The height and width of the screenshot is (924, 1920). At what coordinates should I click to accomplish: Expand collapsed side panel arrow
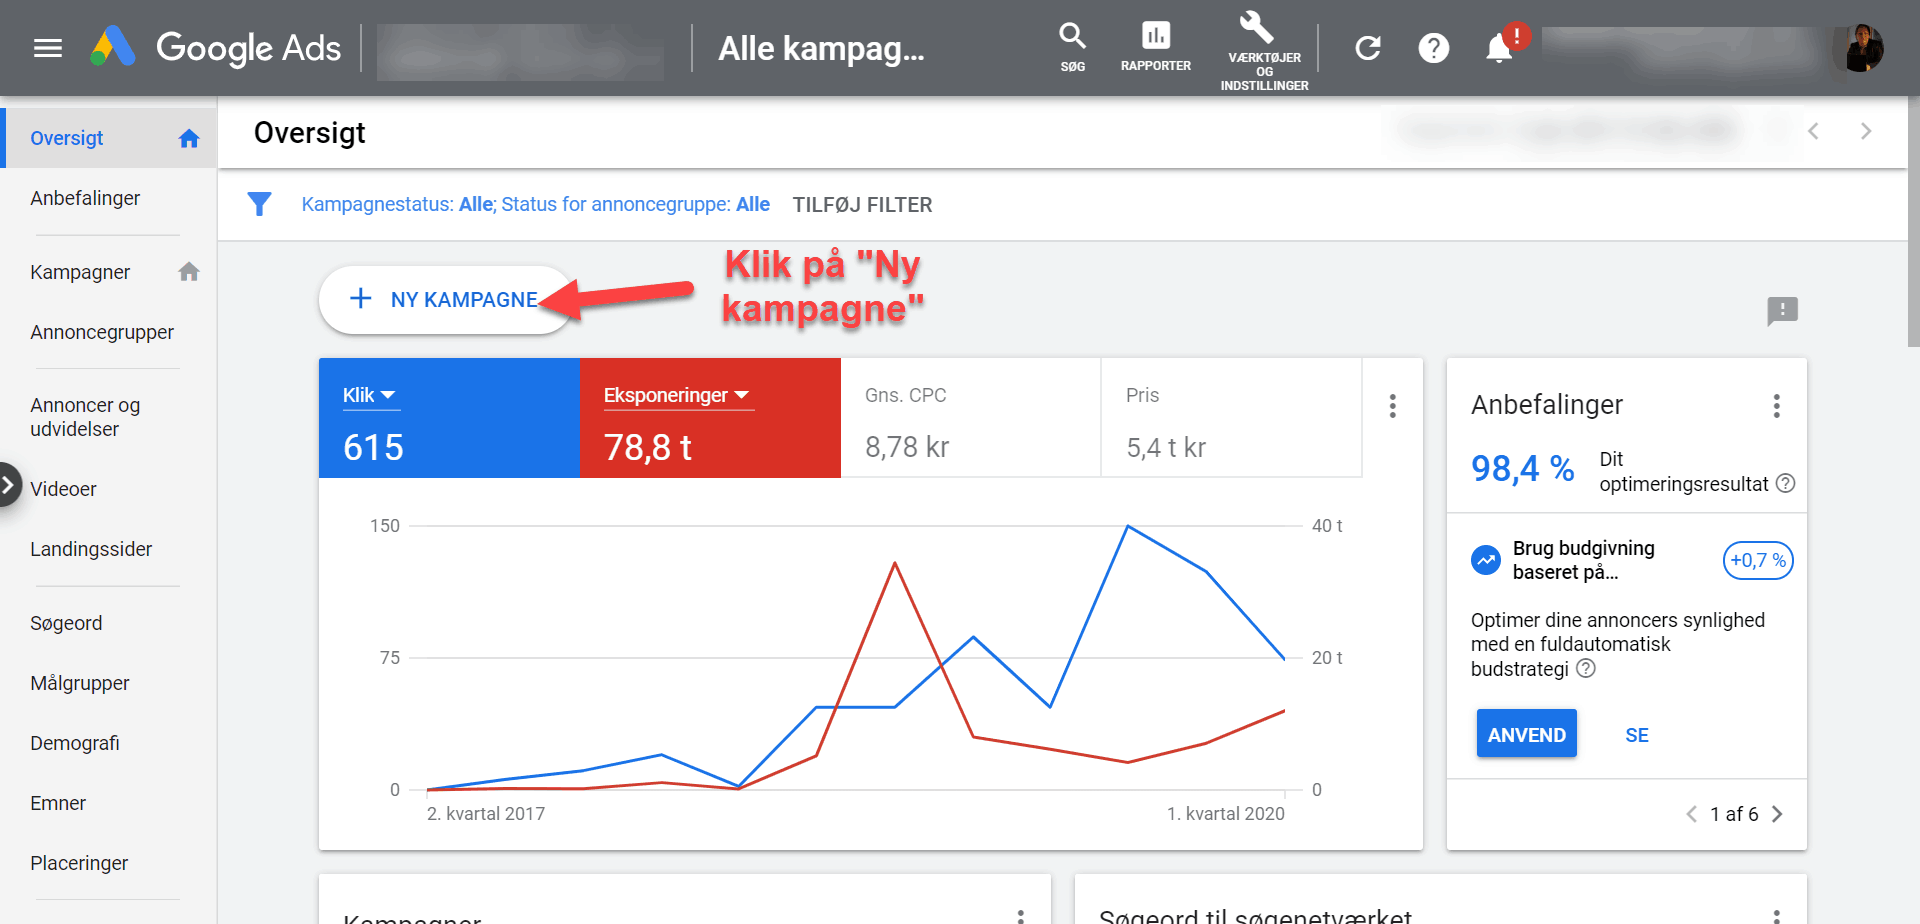(9, 485)
